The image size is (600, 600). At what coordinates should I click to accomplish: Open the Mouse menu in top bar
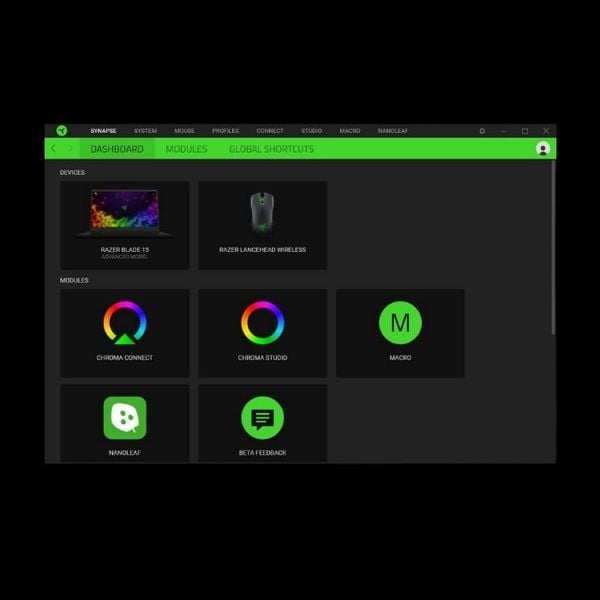click(x=185, y=131)
